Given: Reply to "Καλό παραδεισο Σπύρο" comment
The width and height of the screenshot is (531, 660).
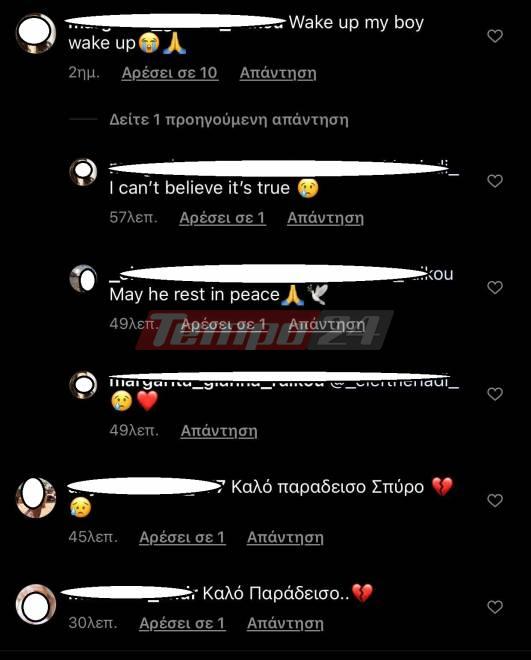Looking at the screenshot, I should 285,538.
